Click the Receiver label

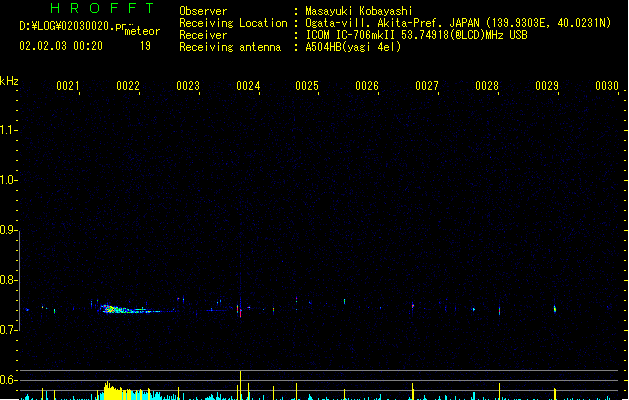(x=203, y=35)
